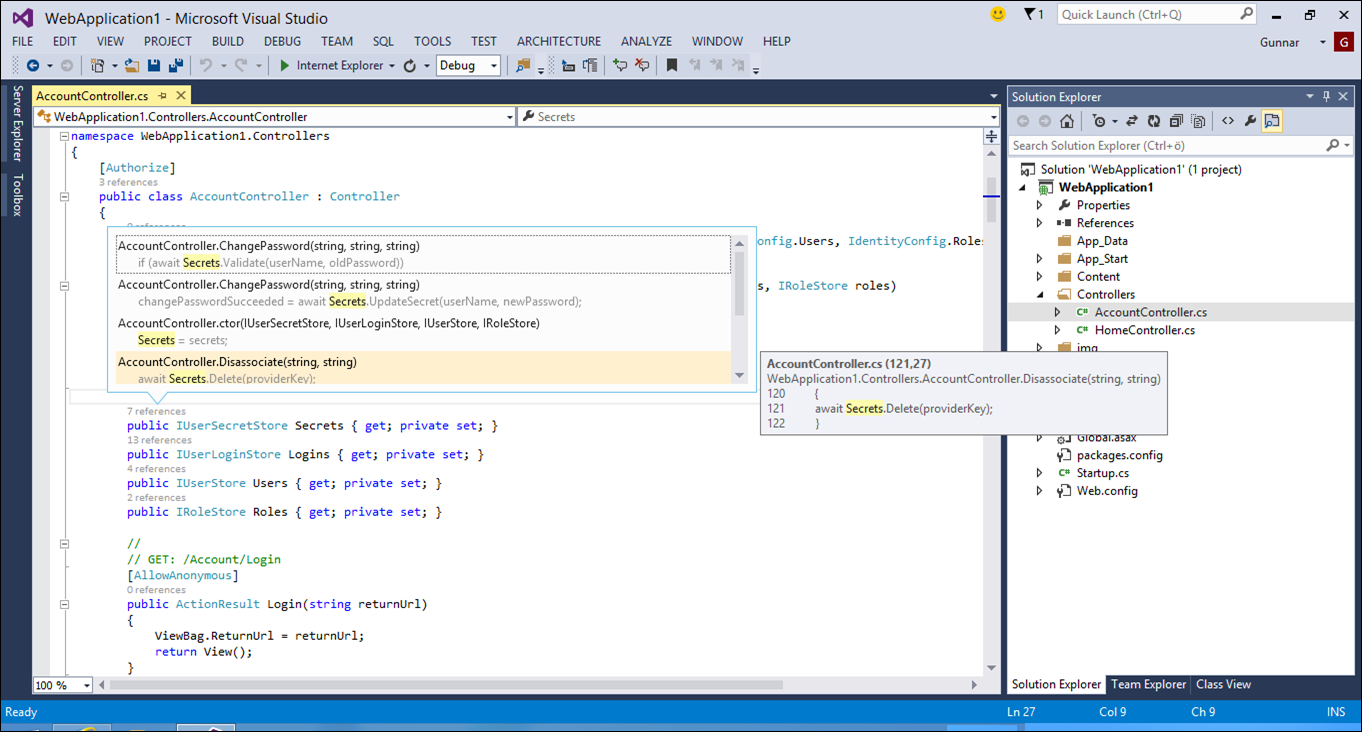Viewport: 1362px width, 732px height.
Task: Click the Refresh icon in Solution Explorer
Action: pos(1153,121)
